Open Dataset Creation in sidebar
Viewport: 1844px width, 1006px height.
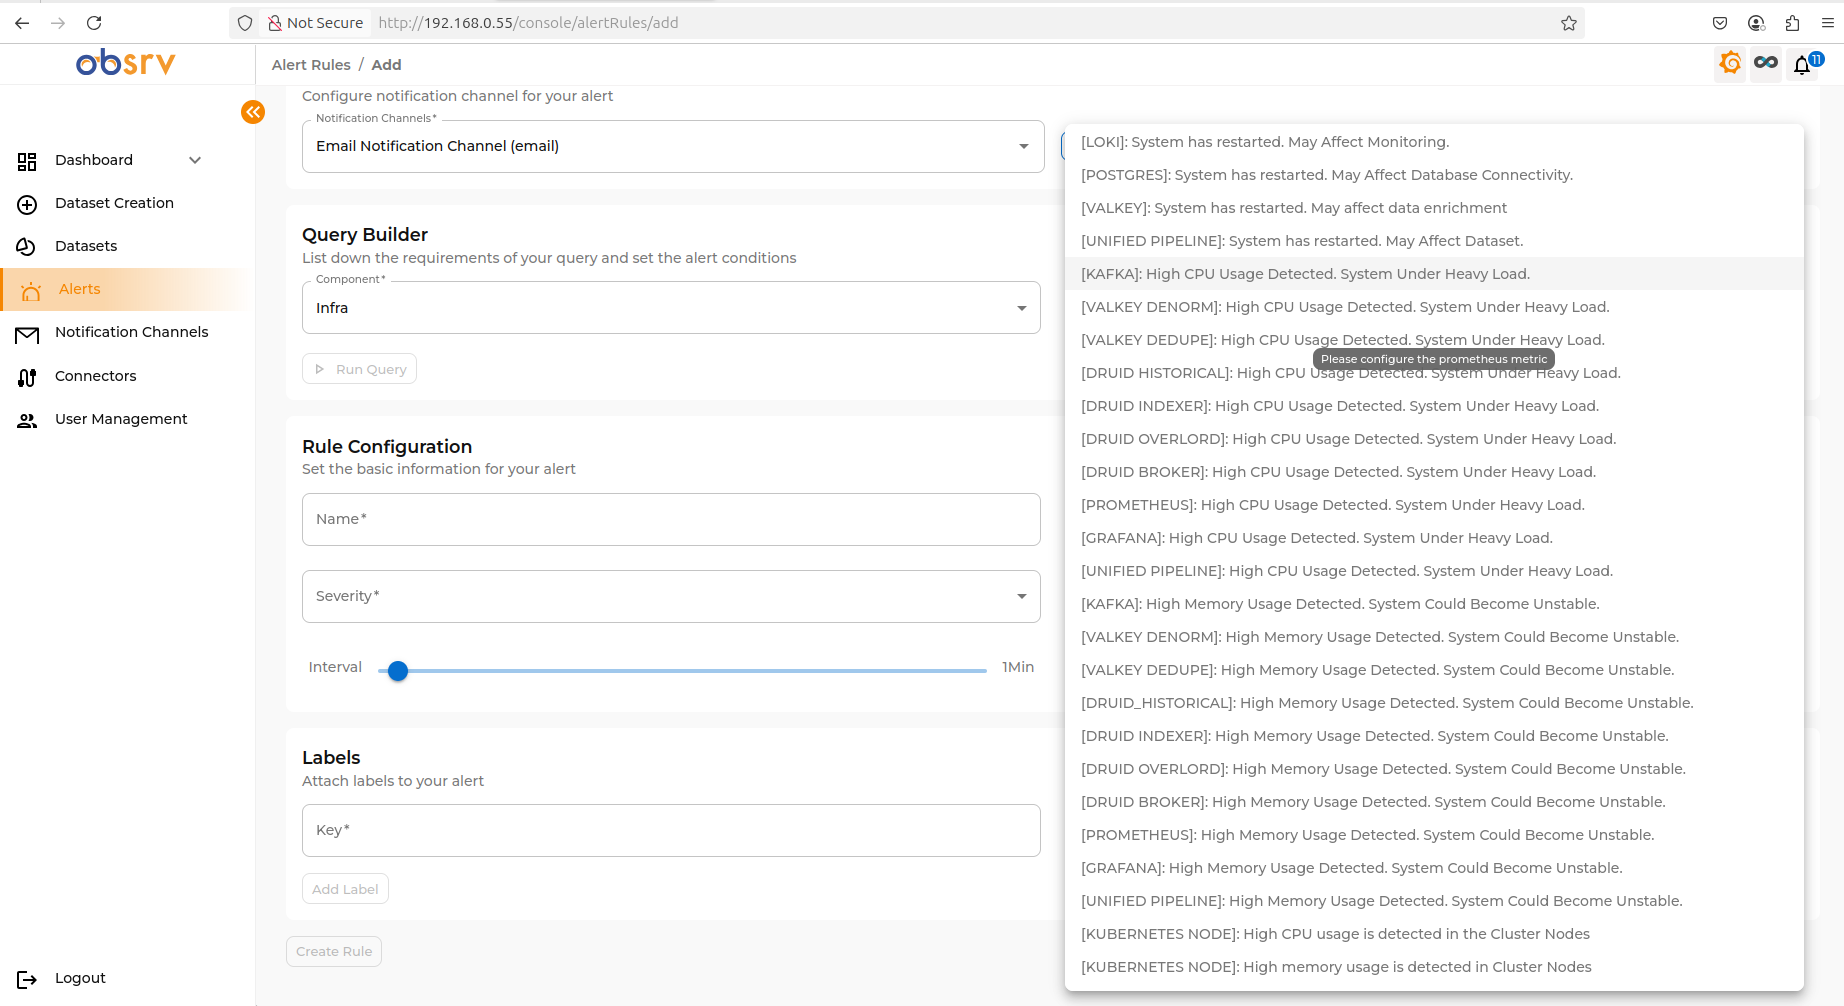(114, 203)
